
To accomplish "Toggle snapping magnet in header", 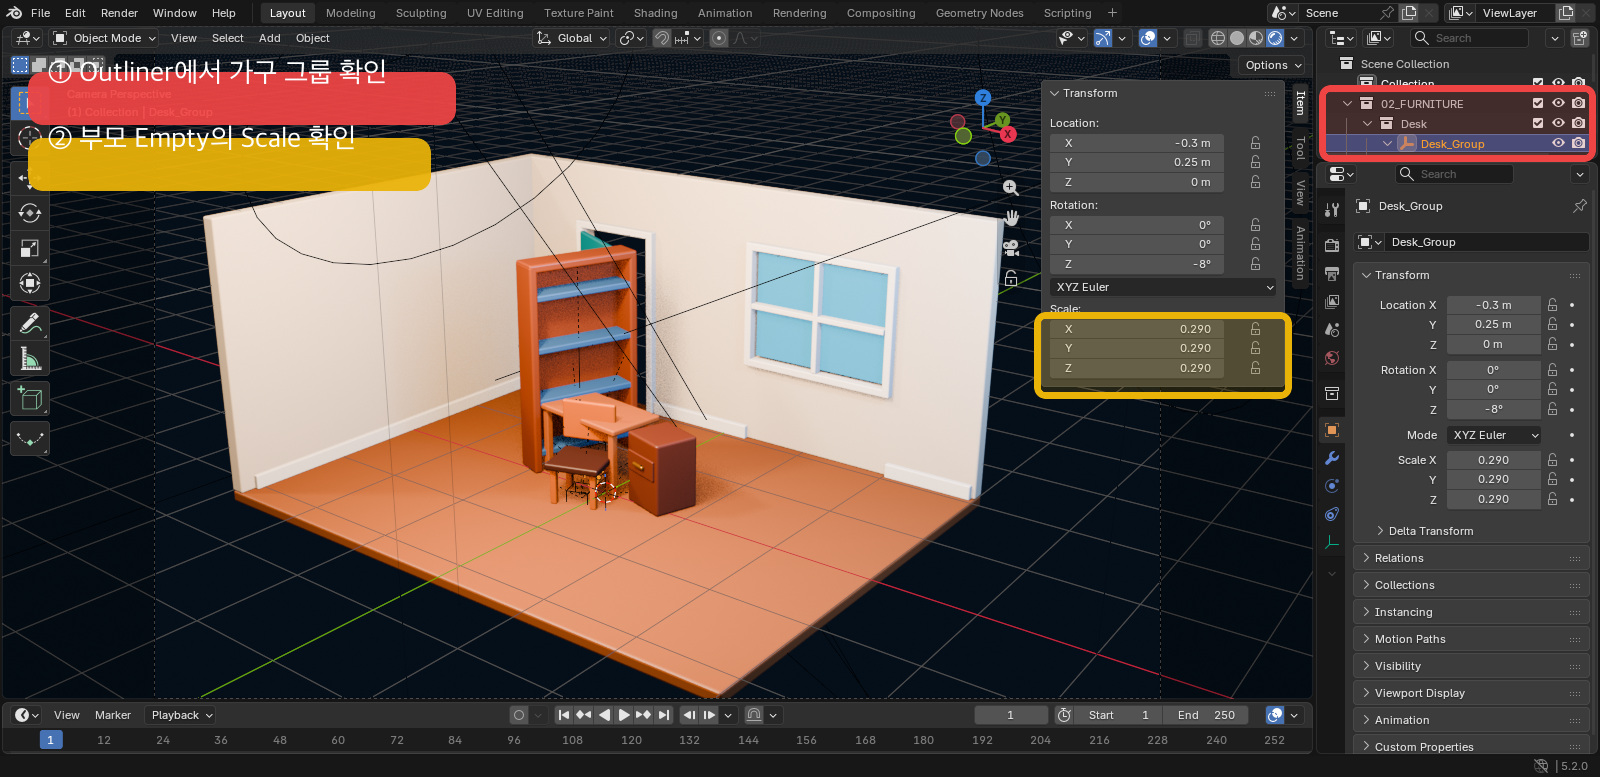I will coord(662,38).
